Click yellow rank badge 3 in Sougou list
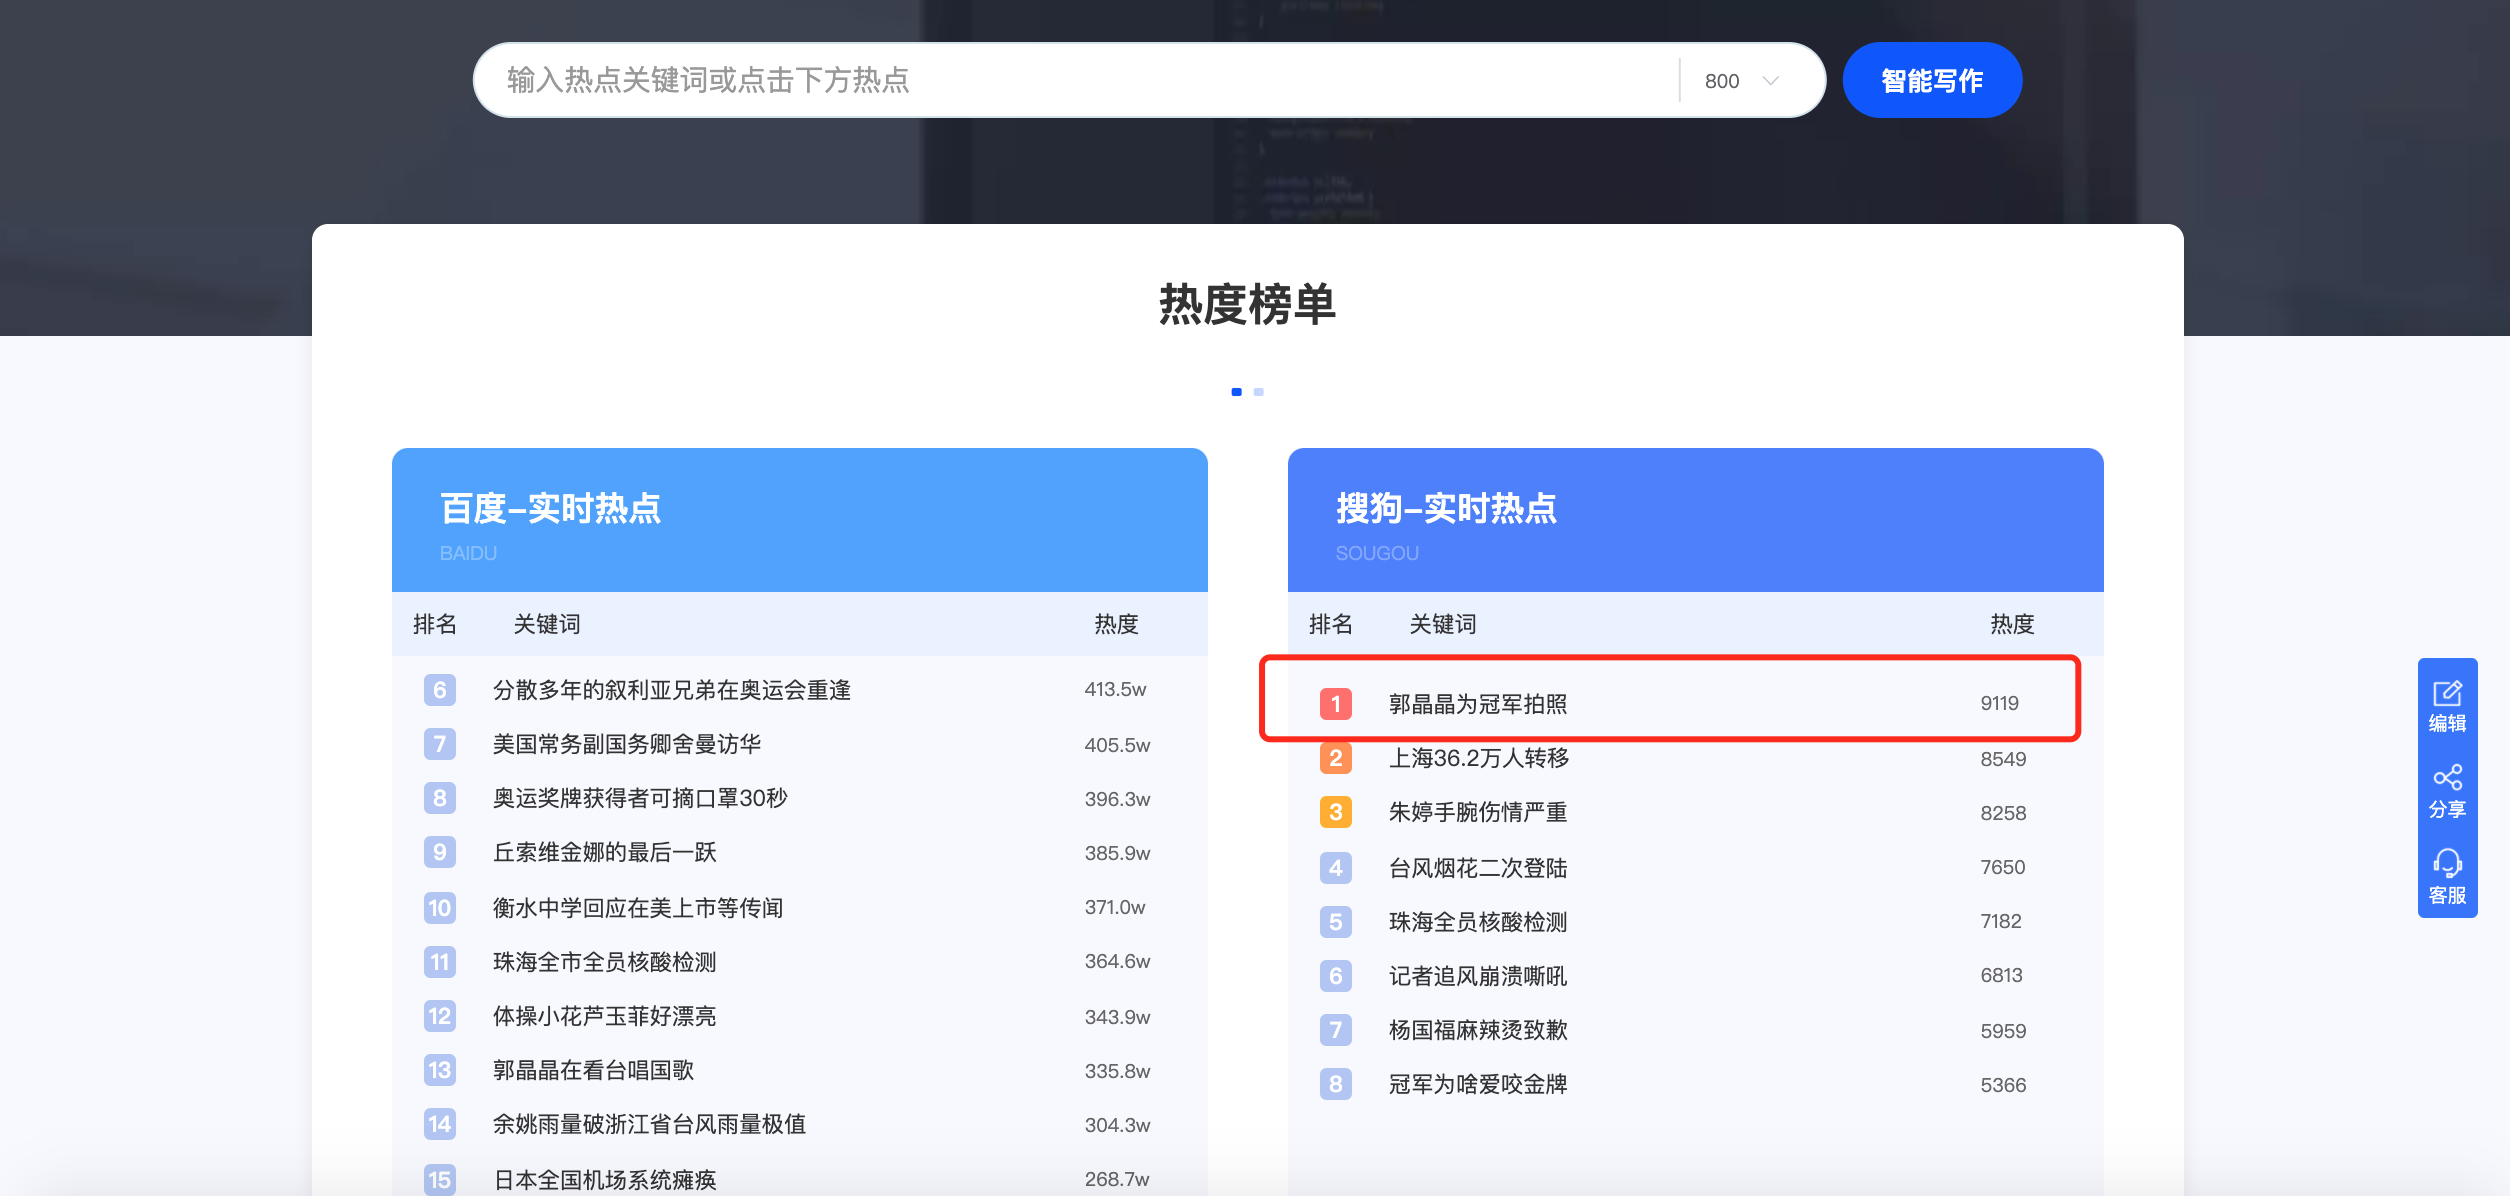This screenshot has height=1196, width=2510. 1336,812
